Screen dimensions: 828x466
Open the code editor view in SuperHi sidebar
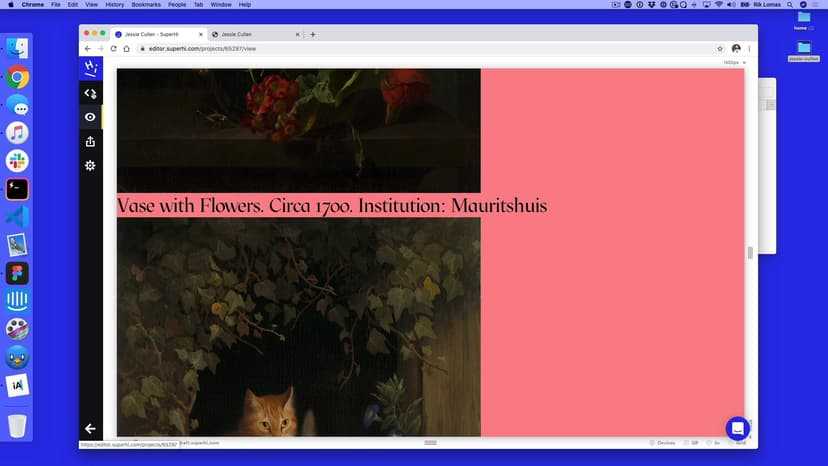click(x=90, y=93)
